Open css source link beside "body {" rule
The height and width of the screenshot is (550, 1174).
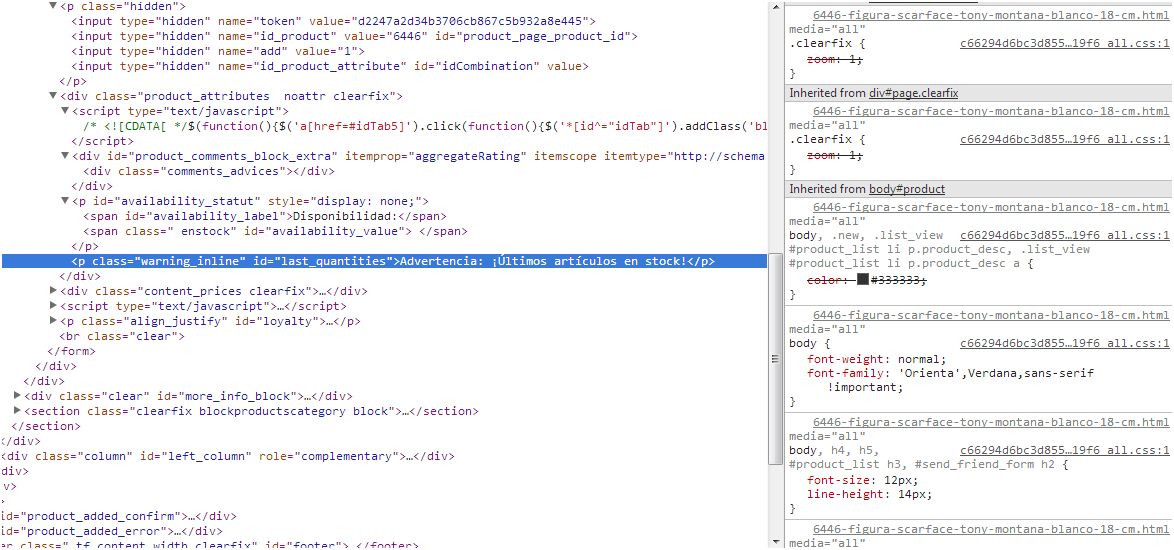pos(1065,343)
